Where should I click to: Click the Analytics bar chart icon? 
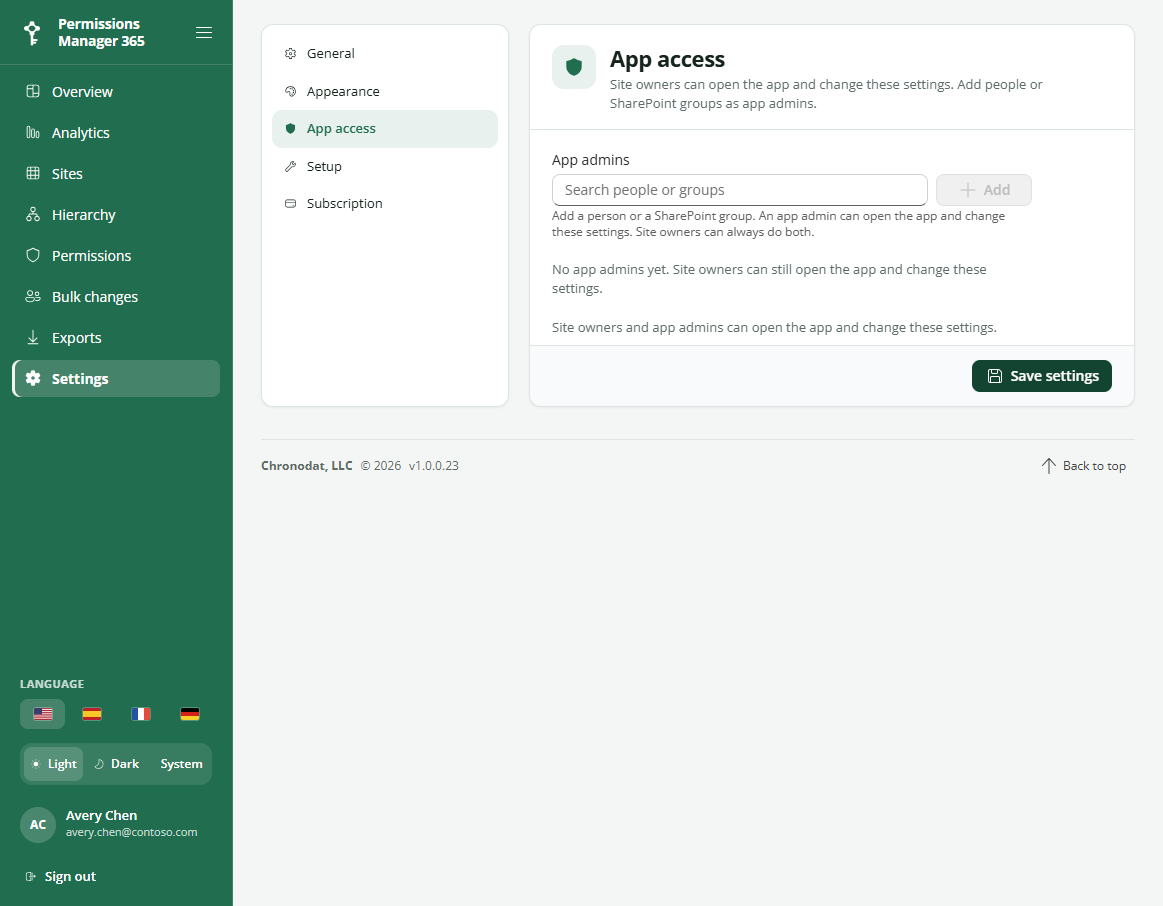(x=33, y=132)
